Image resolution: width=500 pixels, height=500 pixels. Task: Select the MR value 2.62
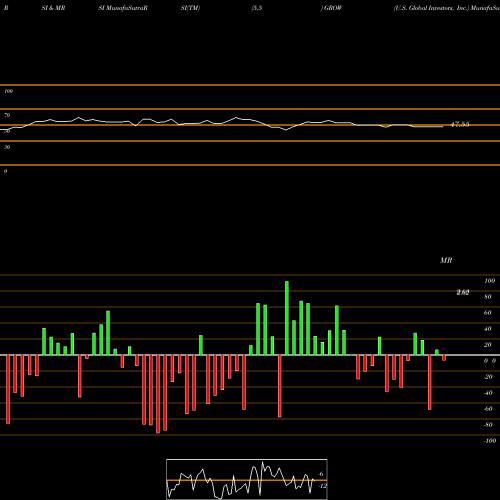click(x=463, y=292)
